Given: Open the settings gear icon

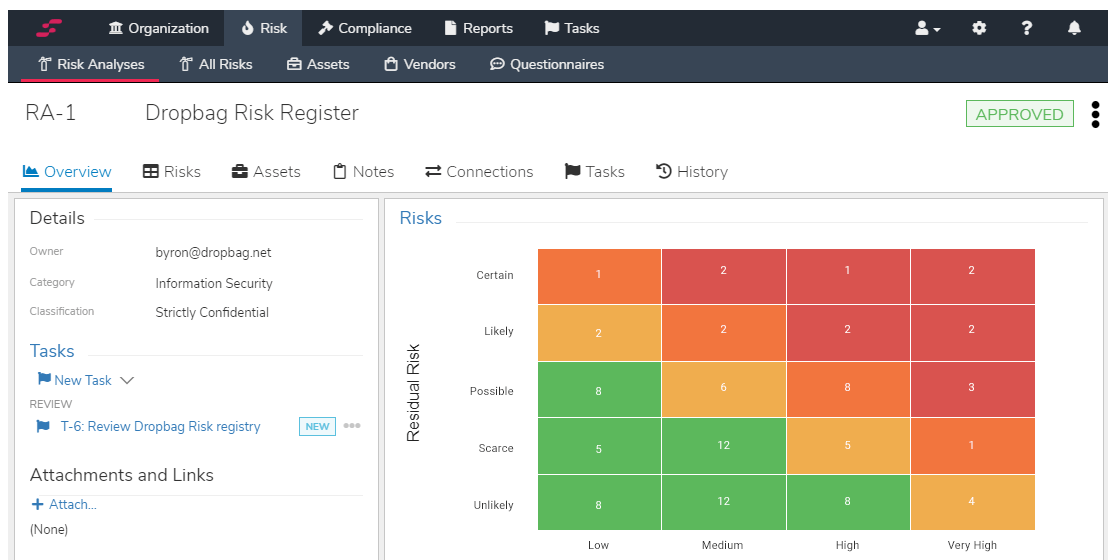Looking at the screenshot, I should [979, 28].
